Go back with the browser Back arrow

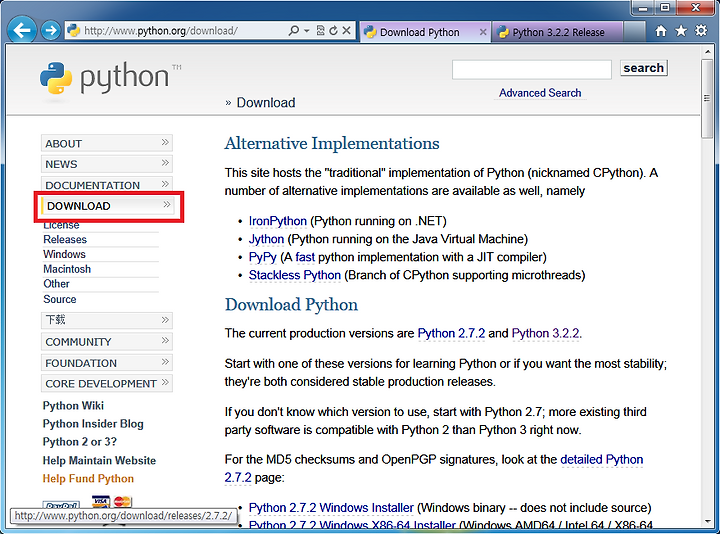point(22,30)
